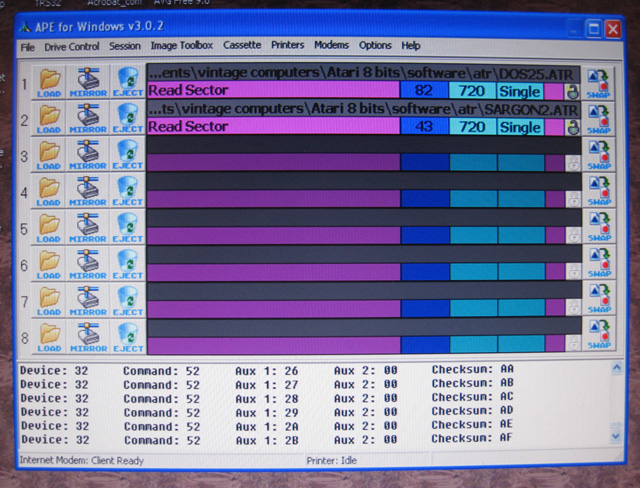Image resolution: width=640 pixels, height=488 pixels.
Task: Open the Session menu
Action: [124, 46]
